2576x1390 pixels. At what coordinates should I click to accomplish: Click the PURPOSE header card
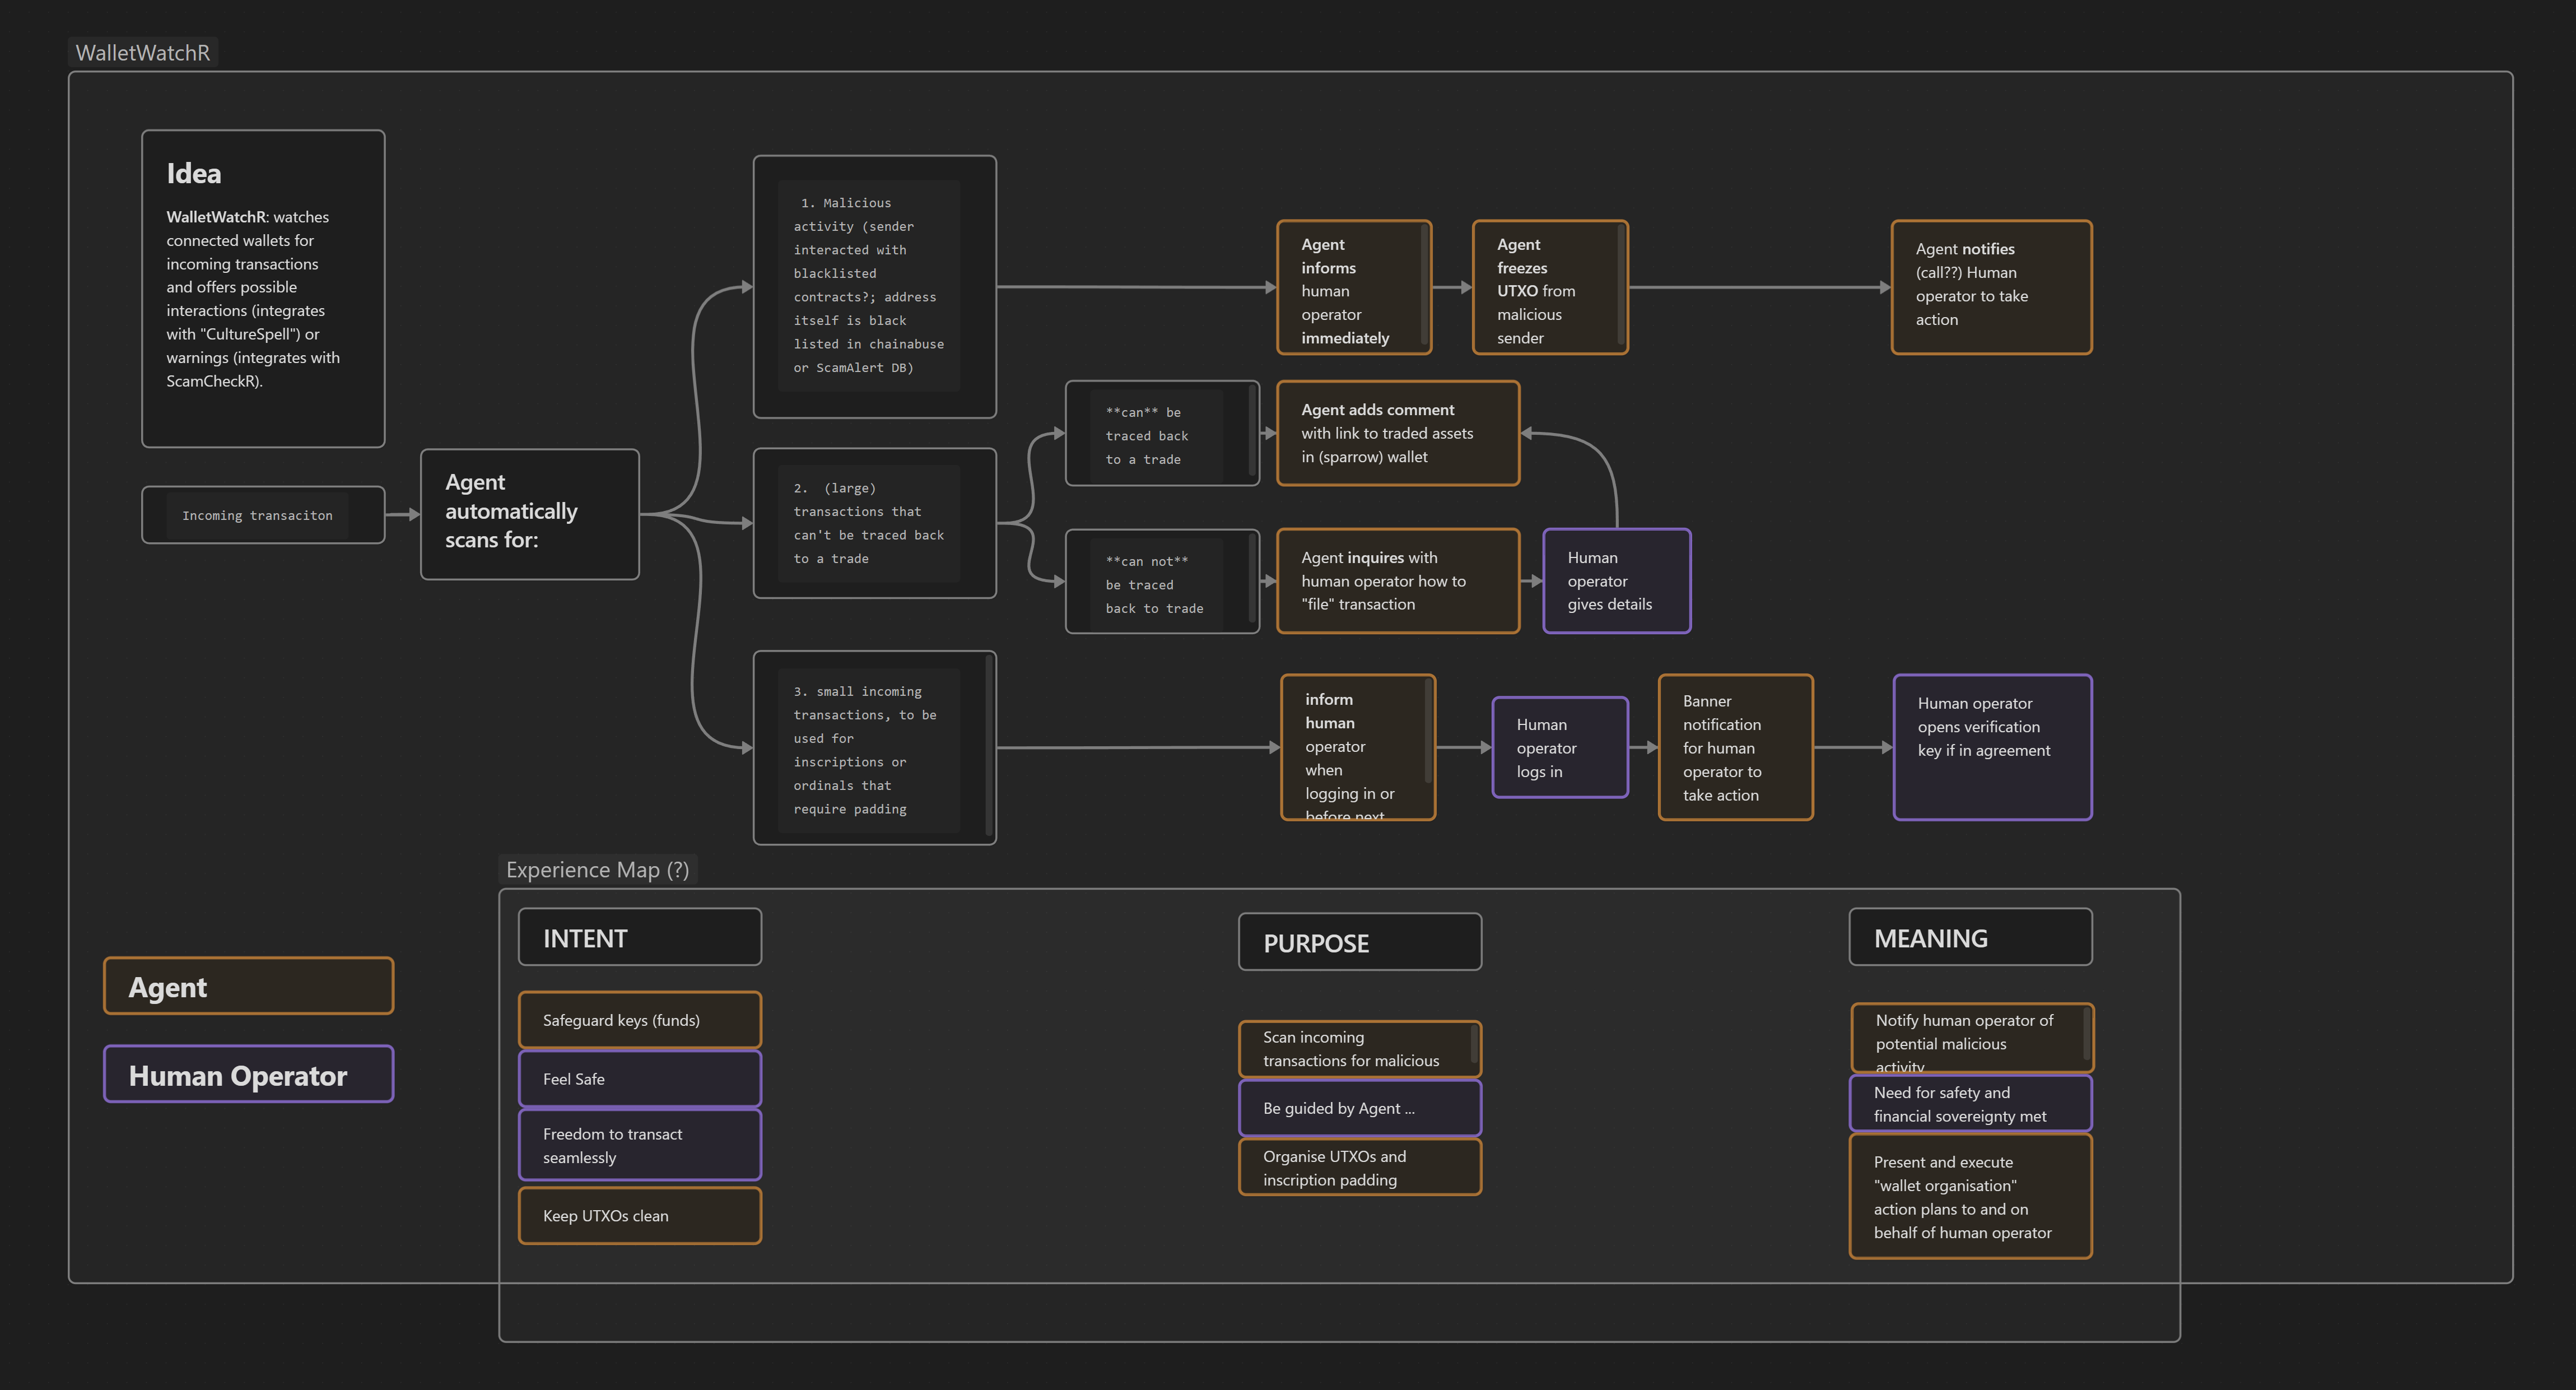1359,942
